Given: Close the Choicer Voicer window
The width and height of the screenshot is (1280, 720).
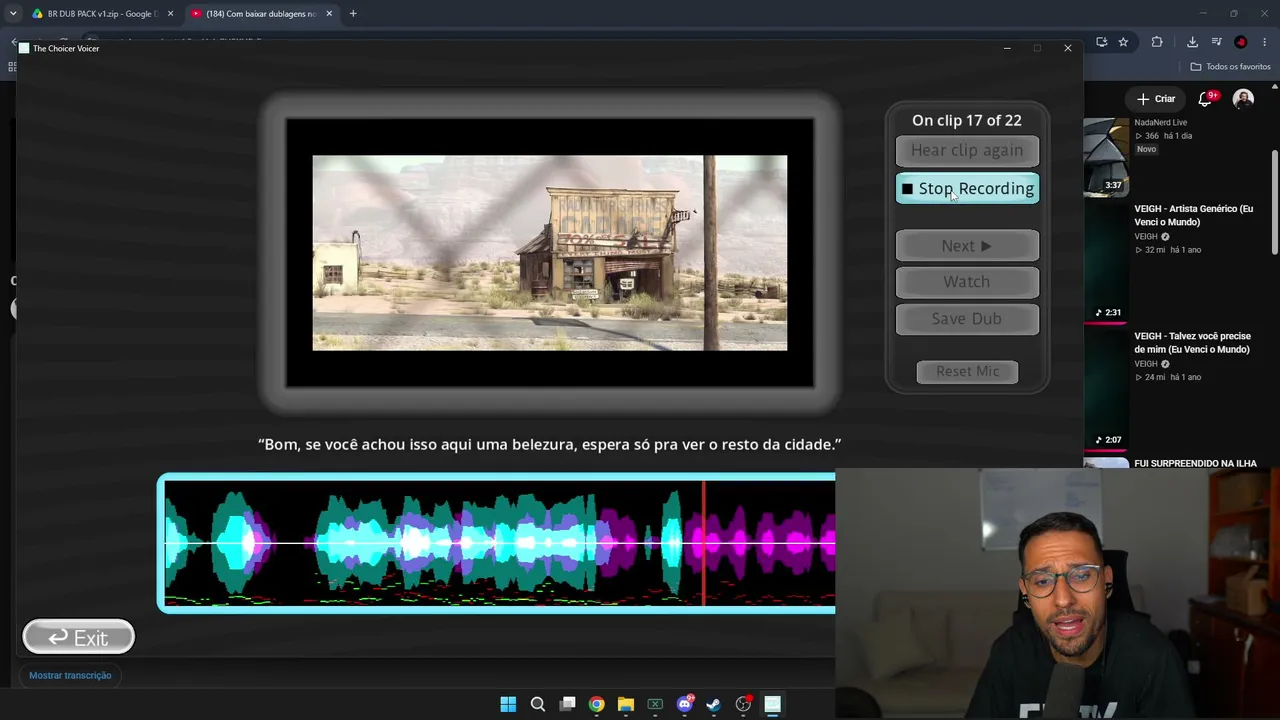Looking at the screenshot, I should click(1068, 48).
